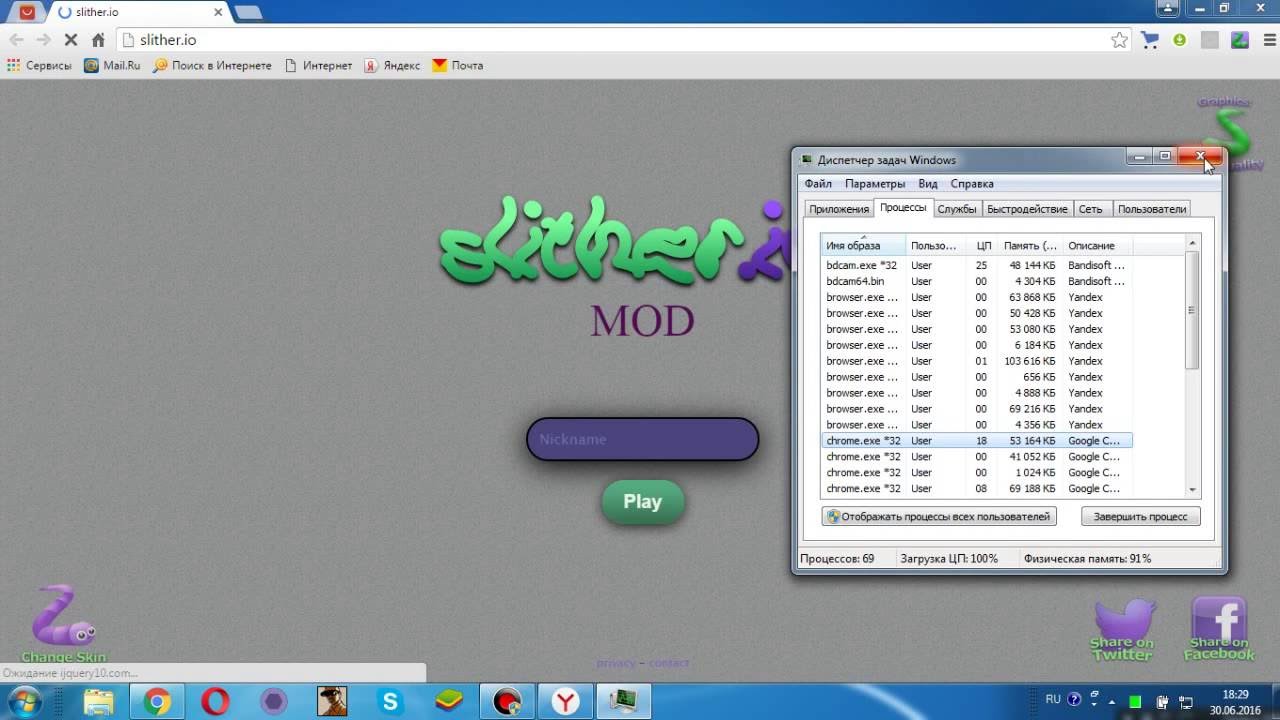Image resolution: width=1280 pixels, height=720 pixels.
Task: Open the slither snake extension icon
Action: (x=1240, y=40)
